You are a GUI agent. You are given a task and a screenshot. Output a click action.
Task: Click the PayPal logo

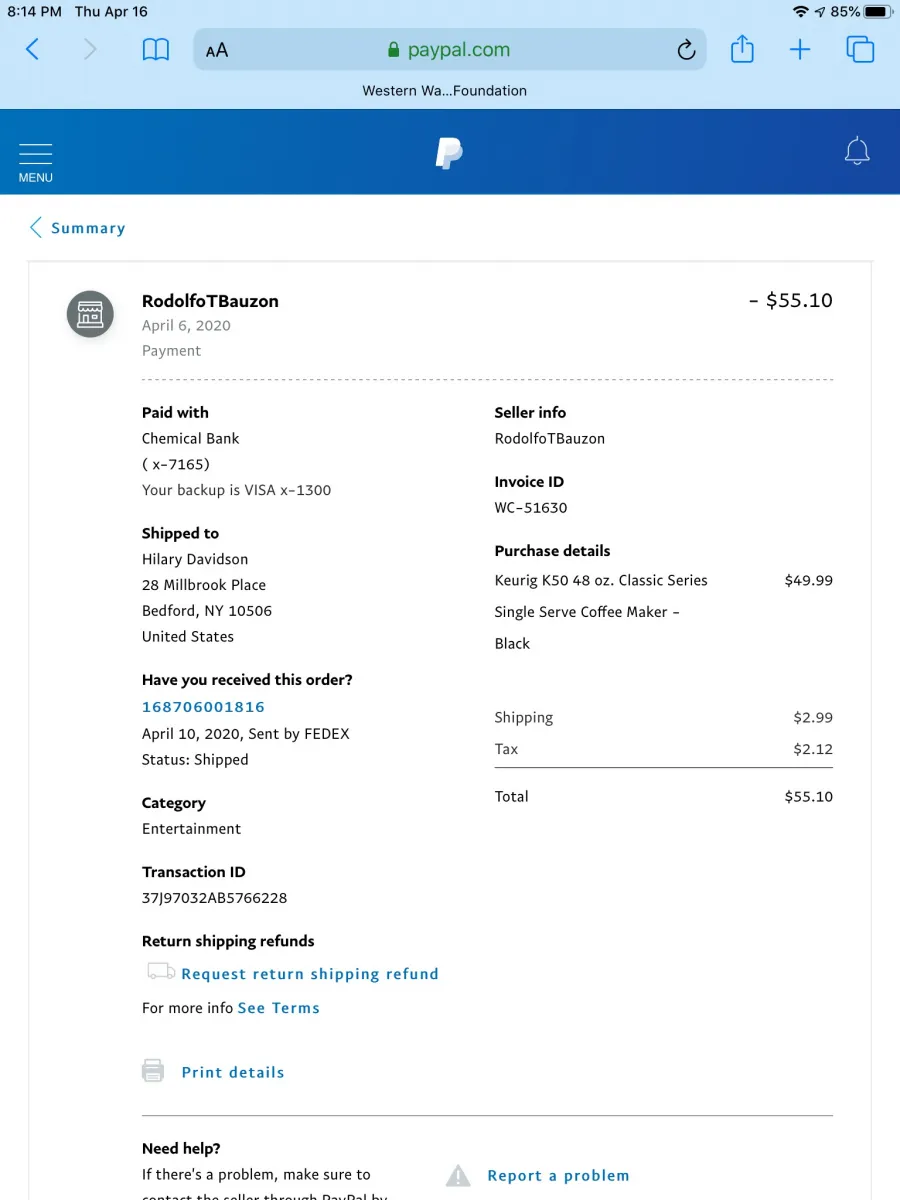tap(449, 153)
